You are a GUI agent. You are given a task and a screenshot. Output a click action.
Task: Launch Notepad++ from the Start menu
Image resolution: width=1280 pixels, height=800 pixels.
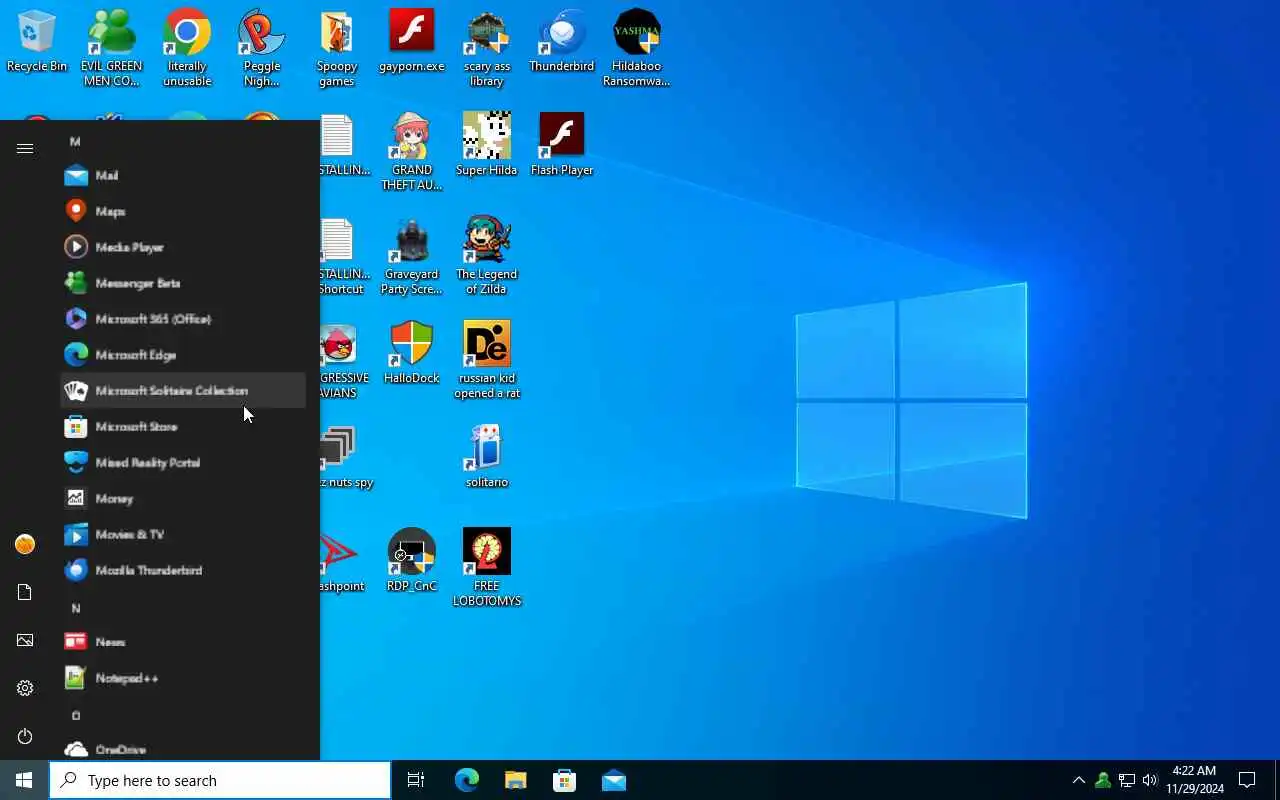point(184,678)
